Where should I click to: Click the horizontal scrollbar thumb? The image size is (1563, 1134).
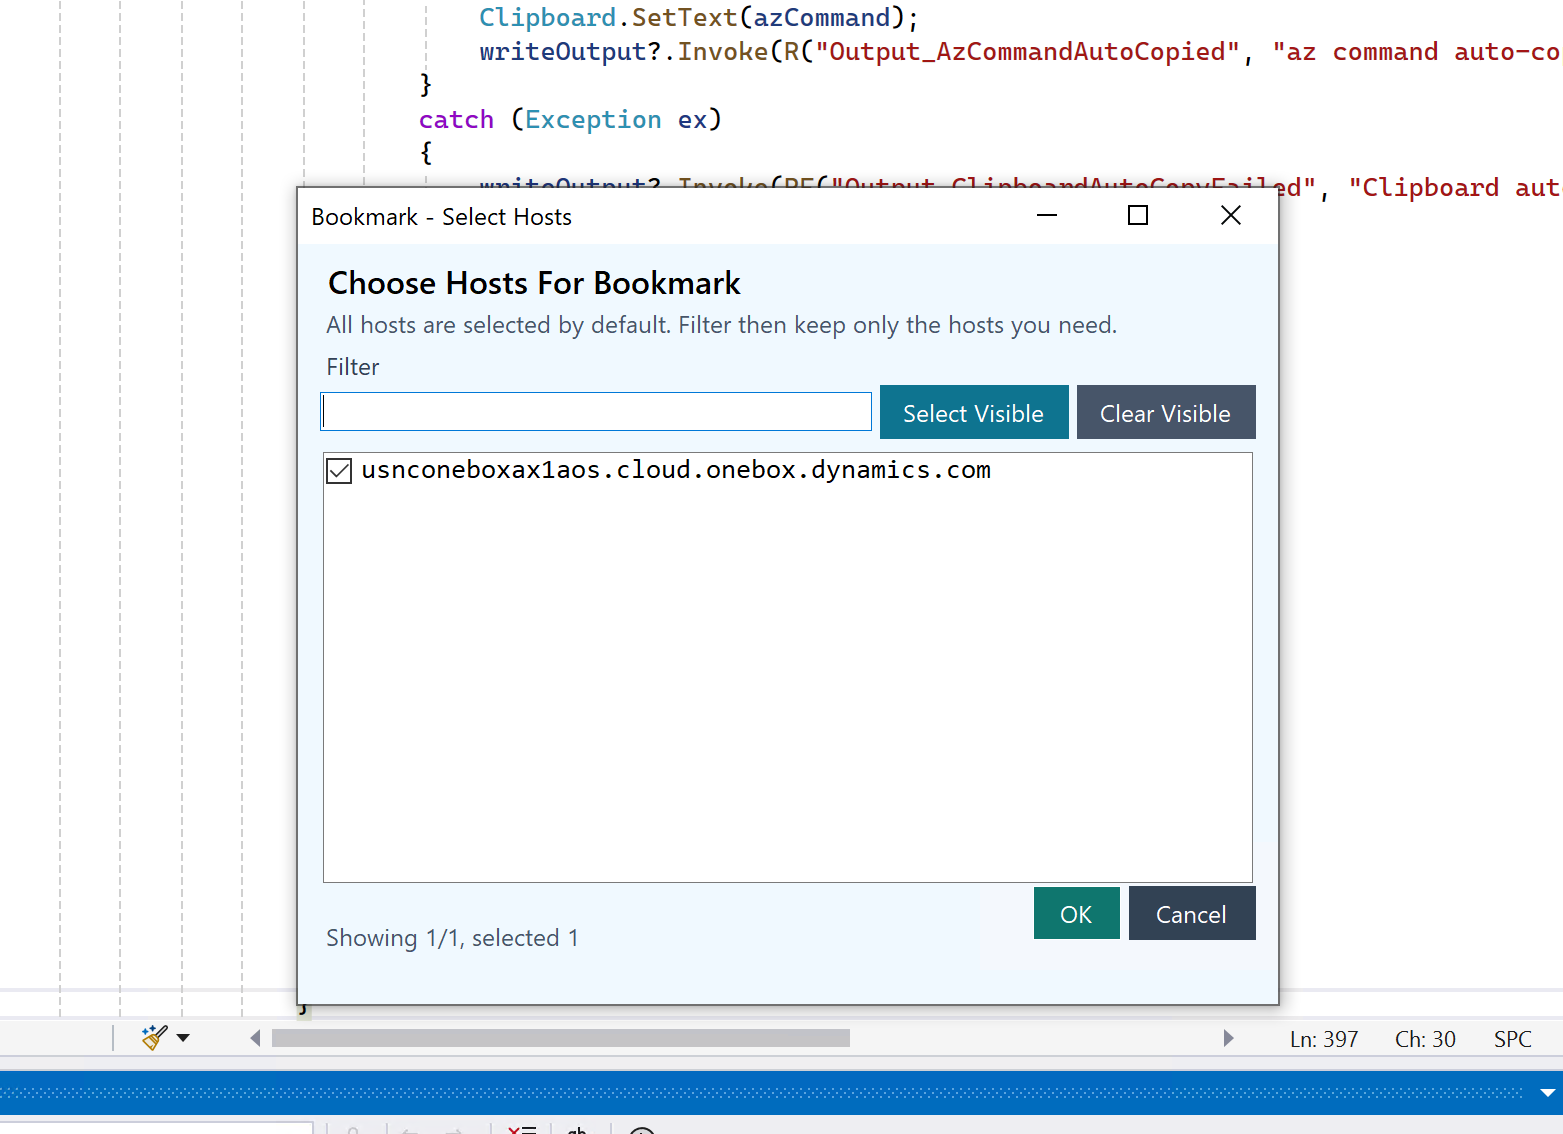(x=560, y=1038)
